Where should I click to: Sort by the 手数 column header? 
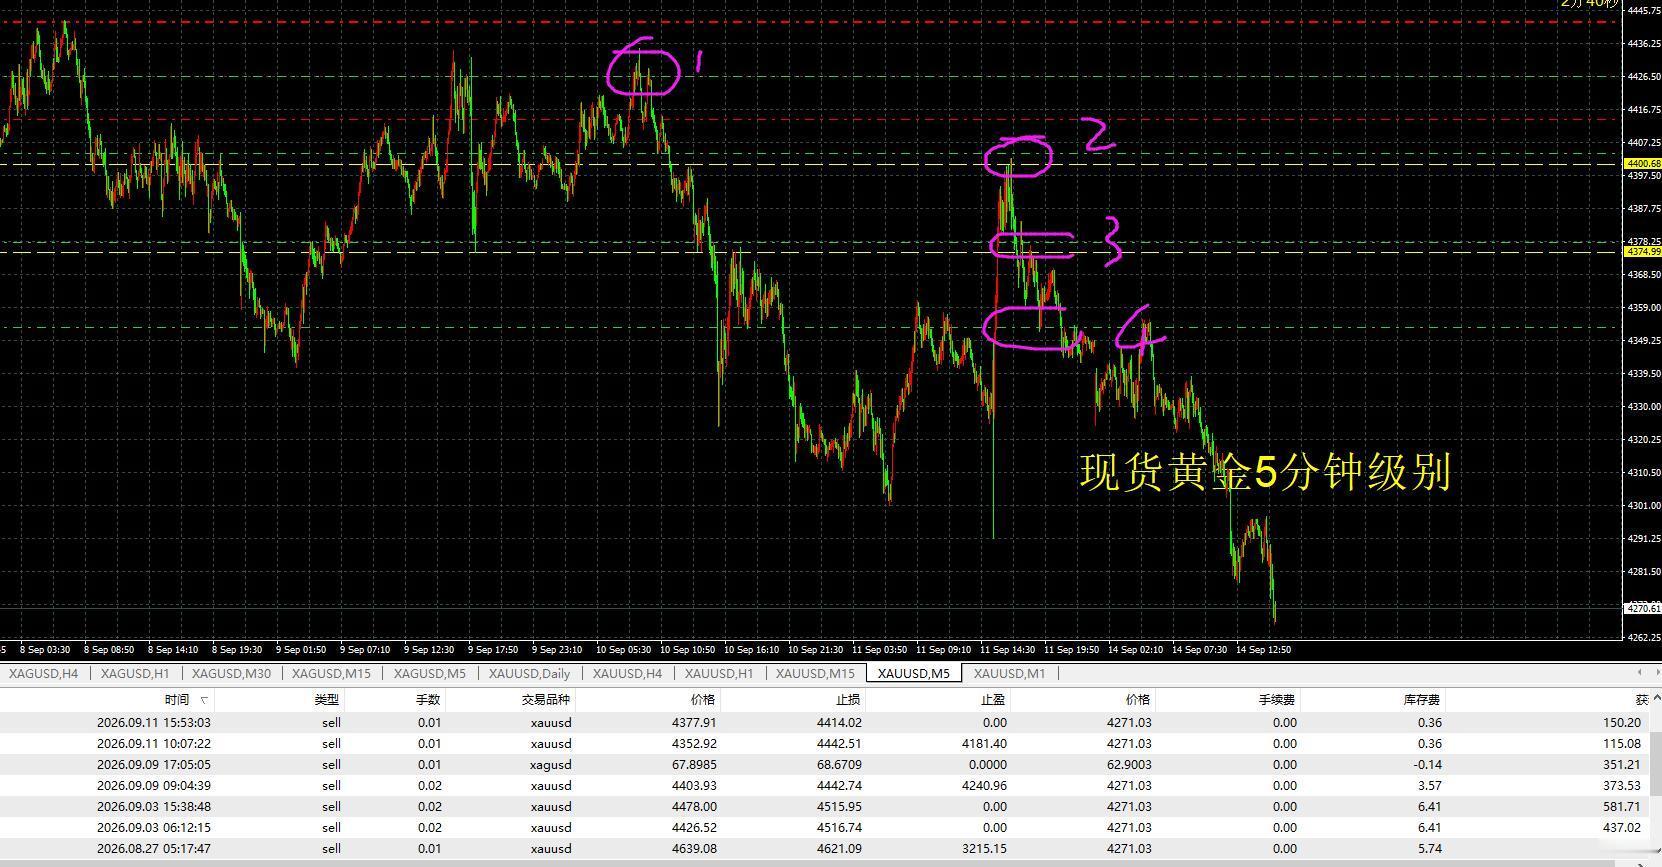pyautogui.click(x=428, y=700)
